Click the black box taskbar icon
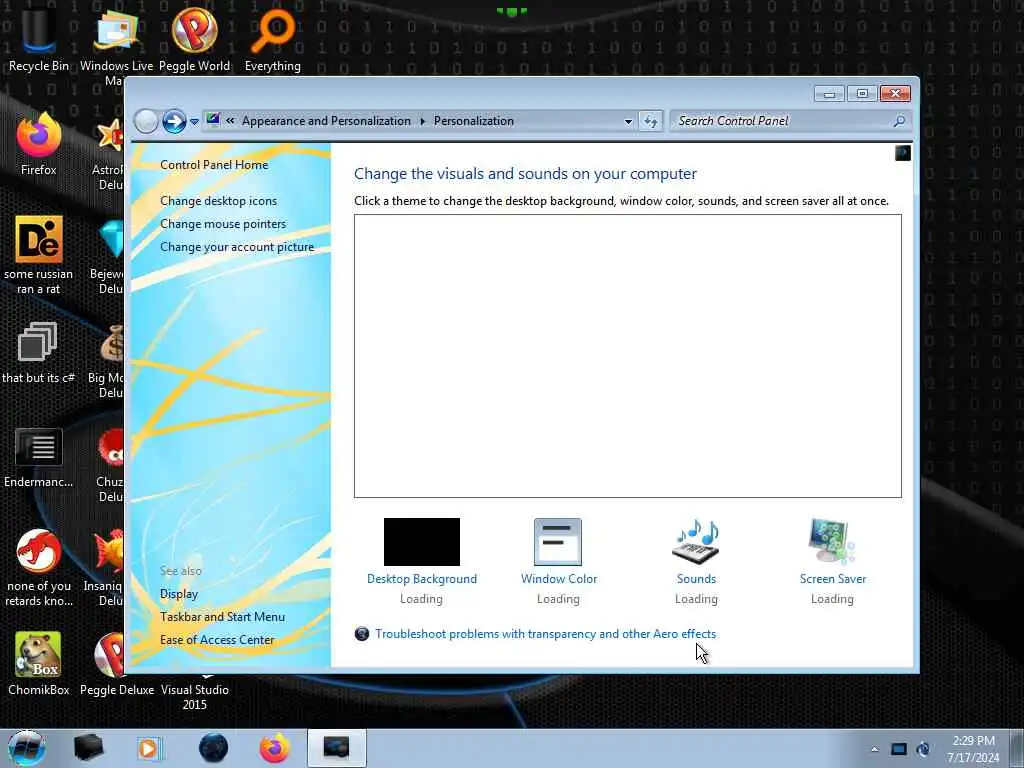Image resolution: width=1024 pixels, height=768 pixels. click(x=88, y=748)
